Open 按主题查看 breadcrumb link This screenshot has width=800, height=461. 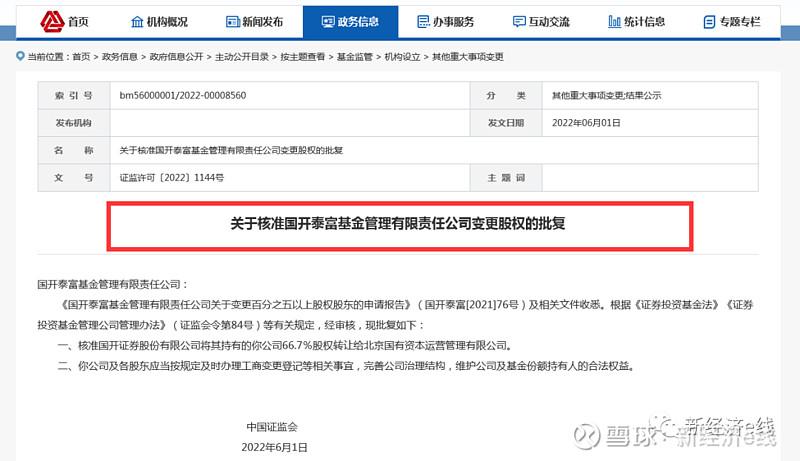click(x=303, y=57)
